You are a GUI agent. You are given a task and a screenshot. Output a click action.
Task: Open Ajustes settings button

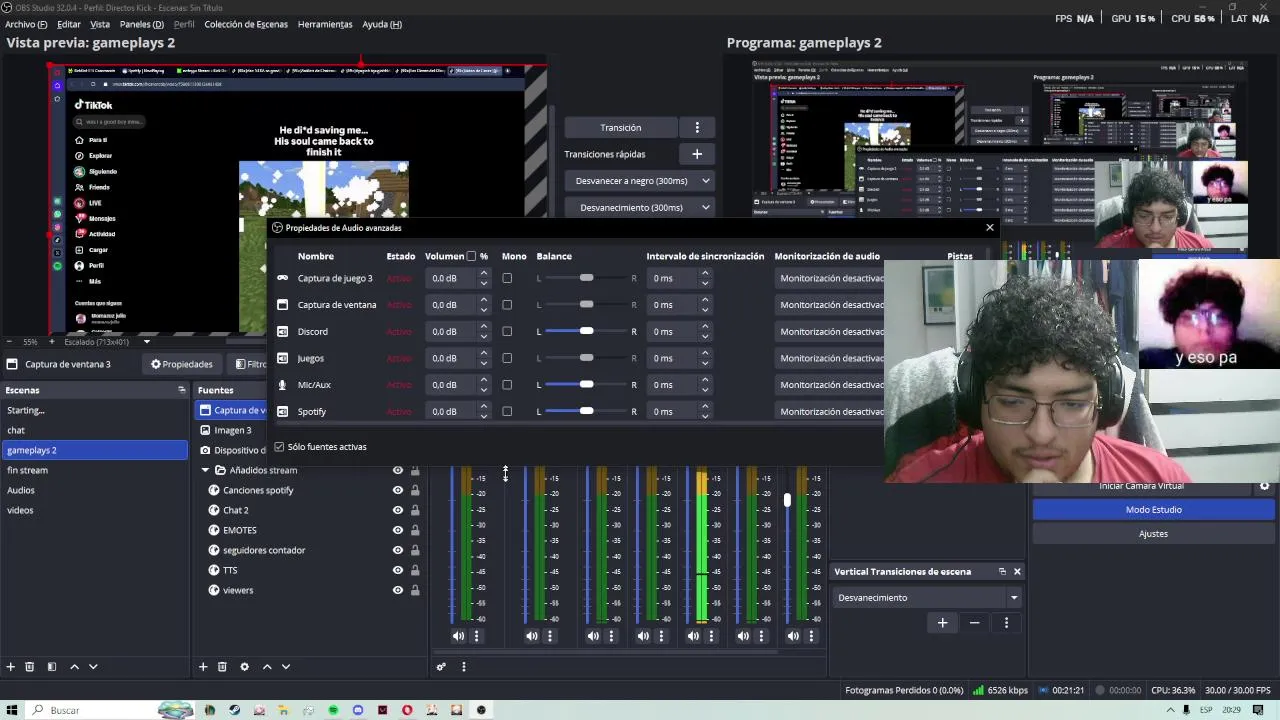click(1153, 534)
